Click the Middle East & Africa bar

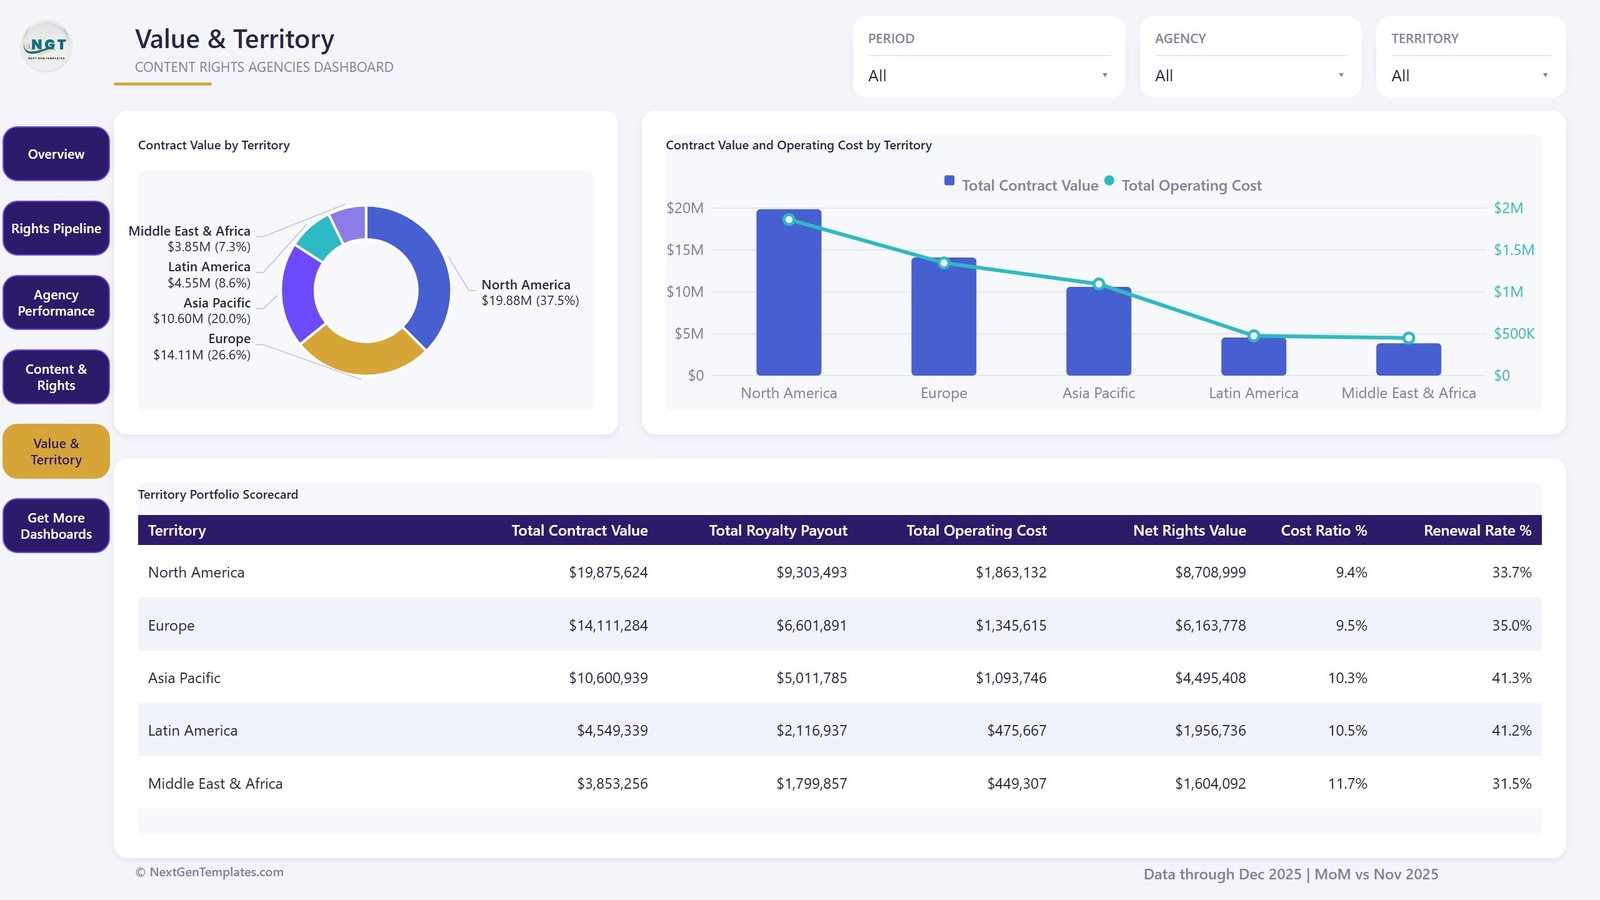[1409, 360]
